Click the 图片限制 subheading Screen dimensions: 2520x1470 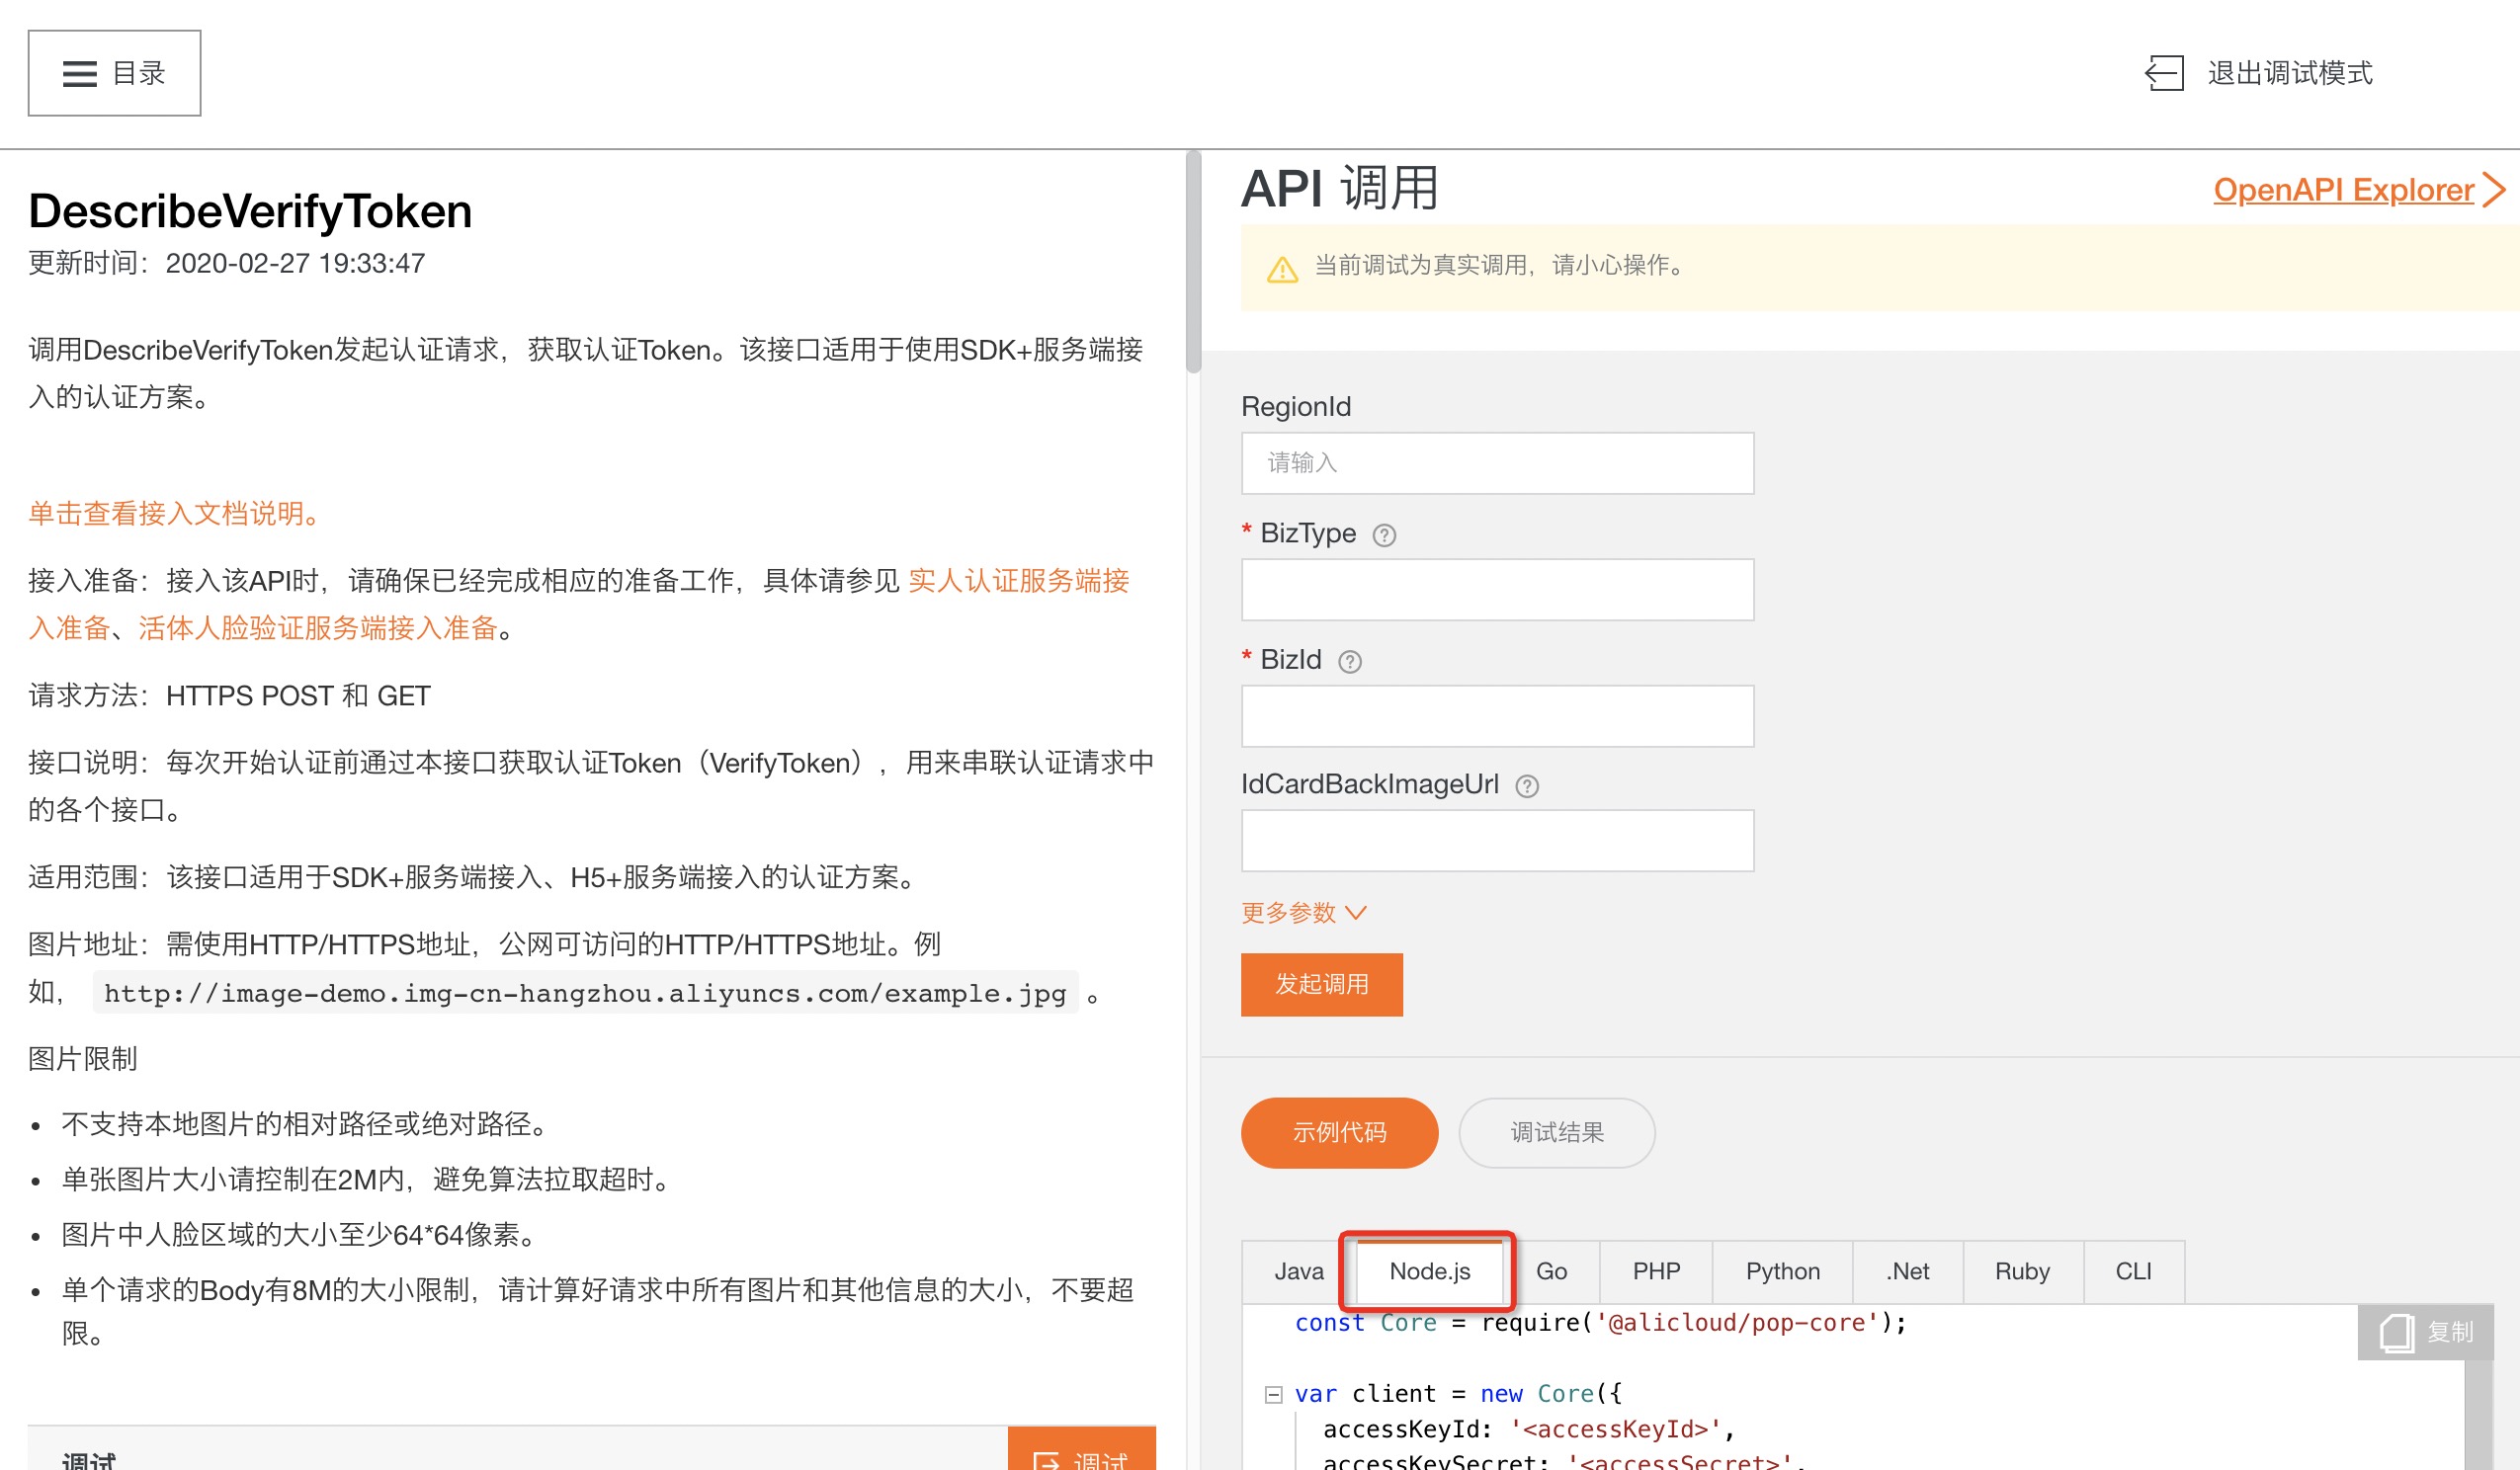pos(83,1059)
